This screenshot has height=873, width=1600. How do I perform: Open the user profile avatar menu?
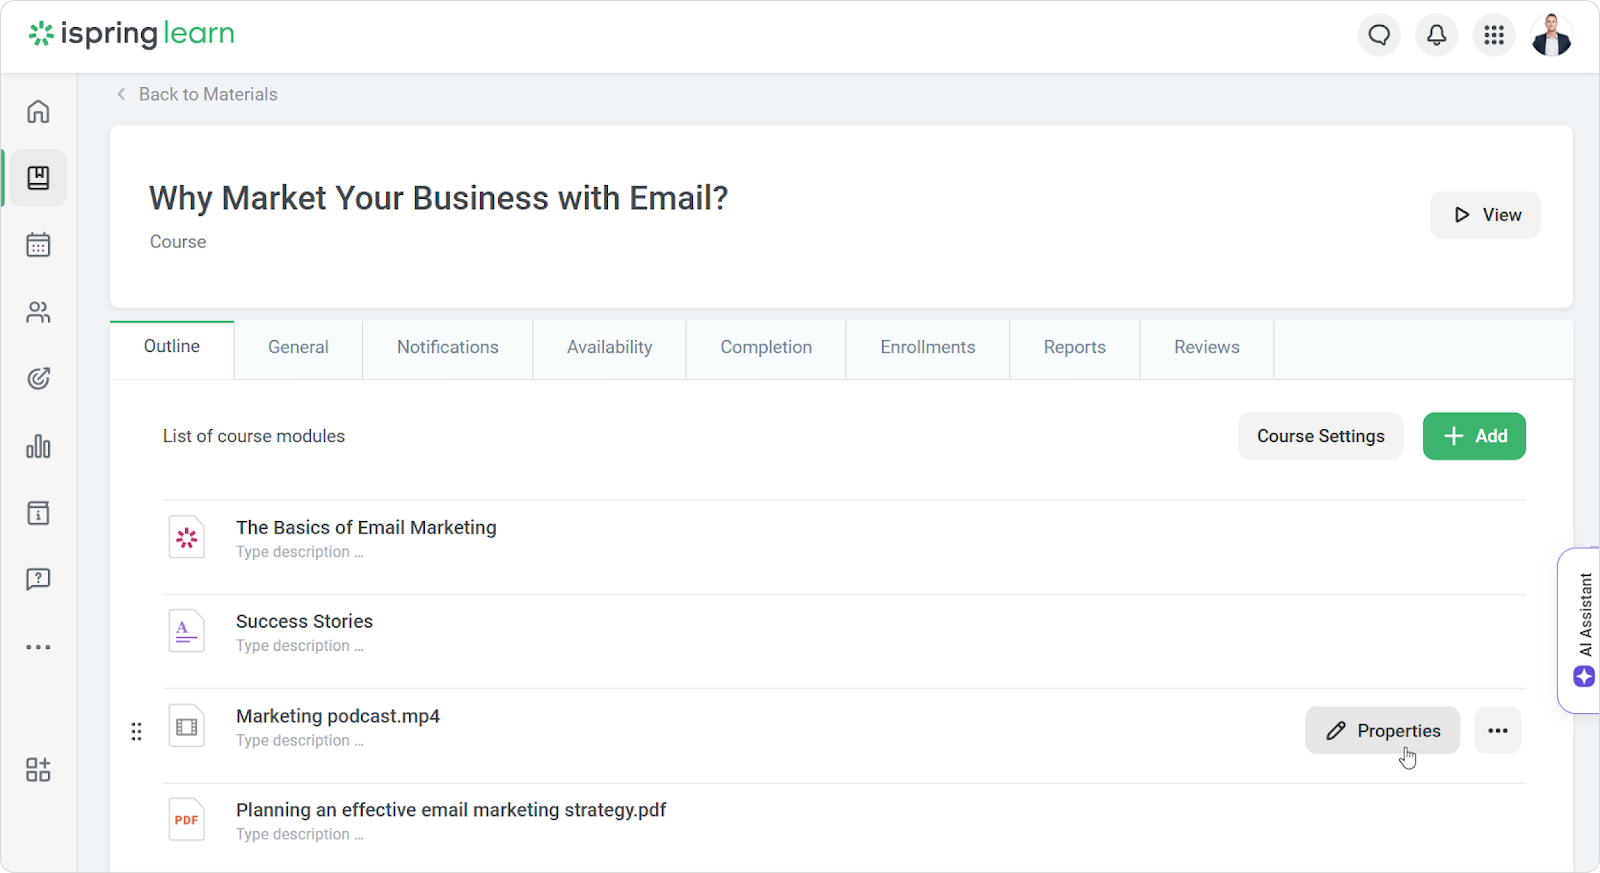tap(1551, 36)
